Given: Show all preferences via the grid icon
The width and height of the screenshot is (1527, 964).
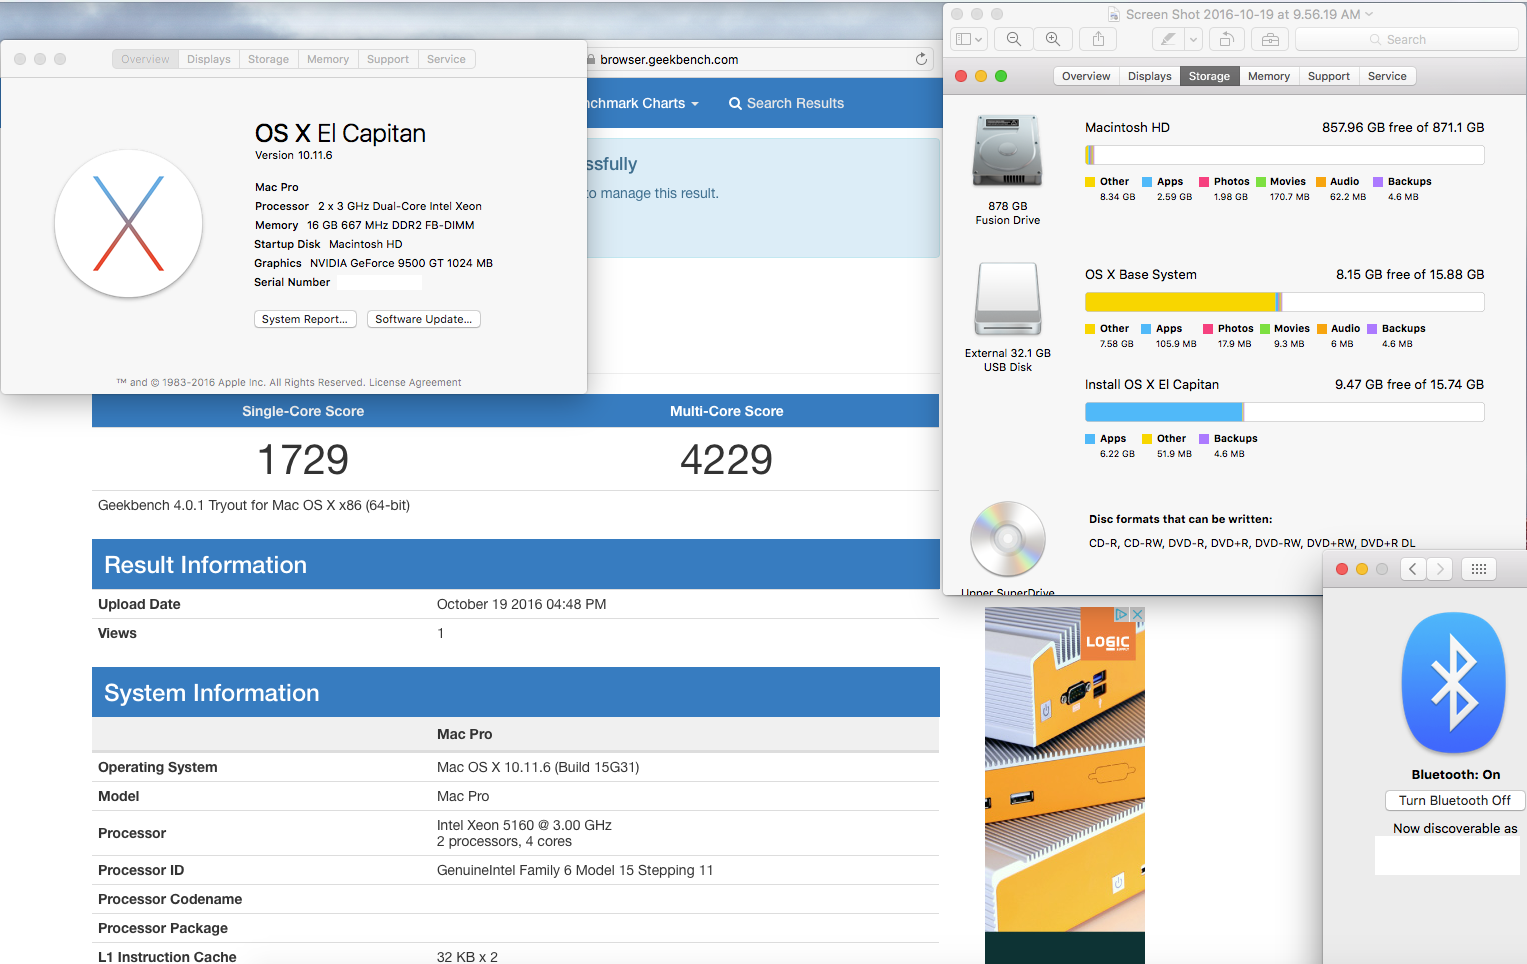Looking at the screenshot, I should click(x=1479, y=569).
